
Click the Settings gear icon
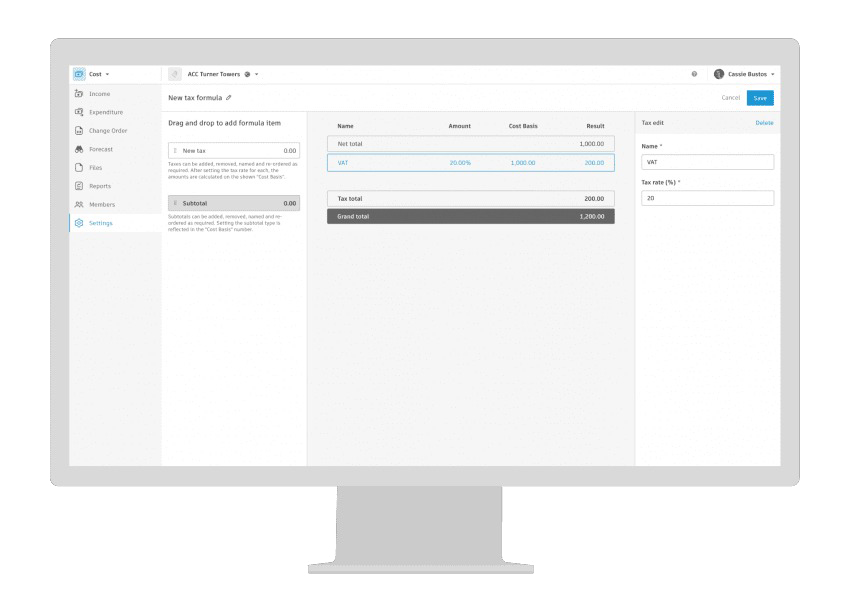(79, 223)
